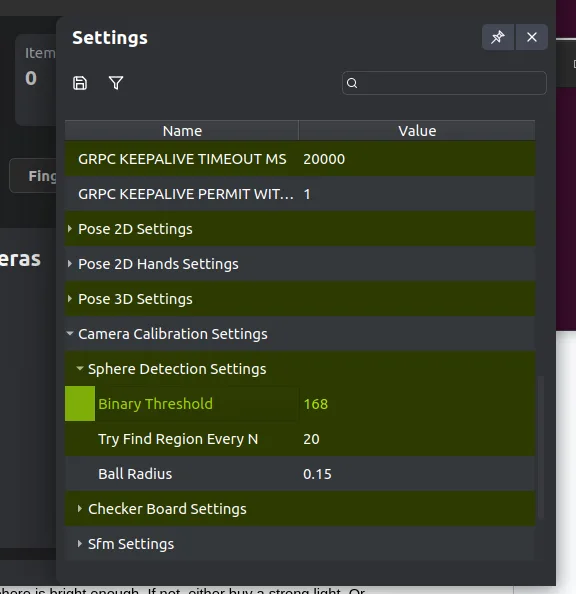576x594 pixels.
Task: Click the Value column header
Action: pos(417,131)
